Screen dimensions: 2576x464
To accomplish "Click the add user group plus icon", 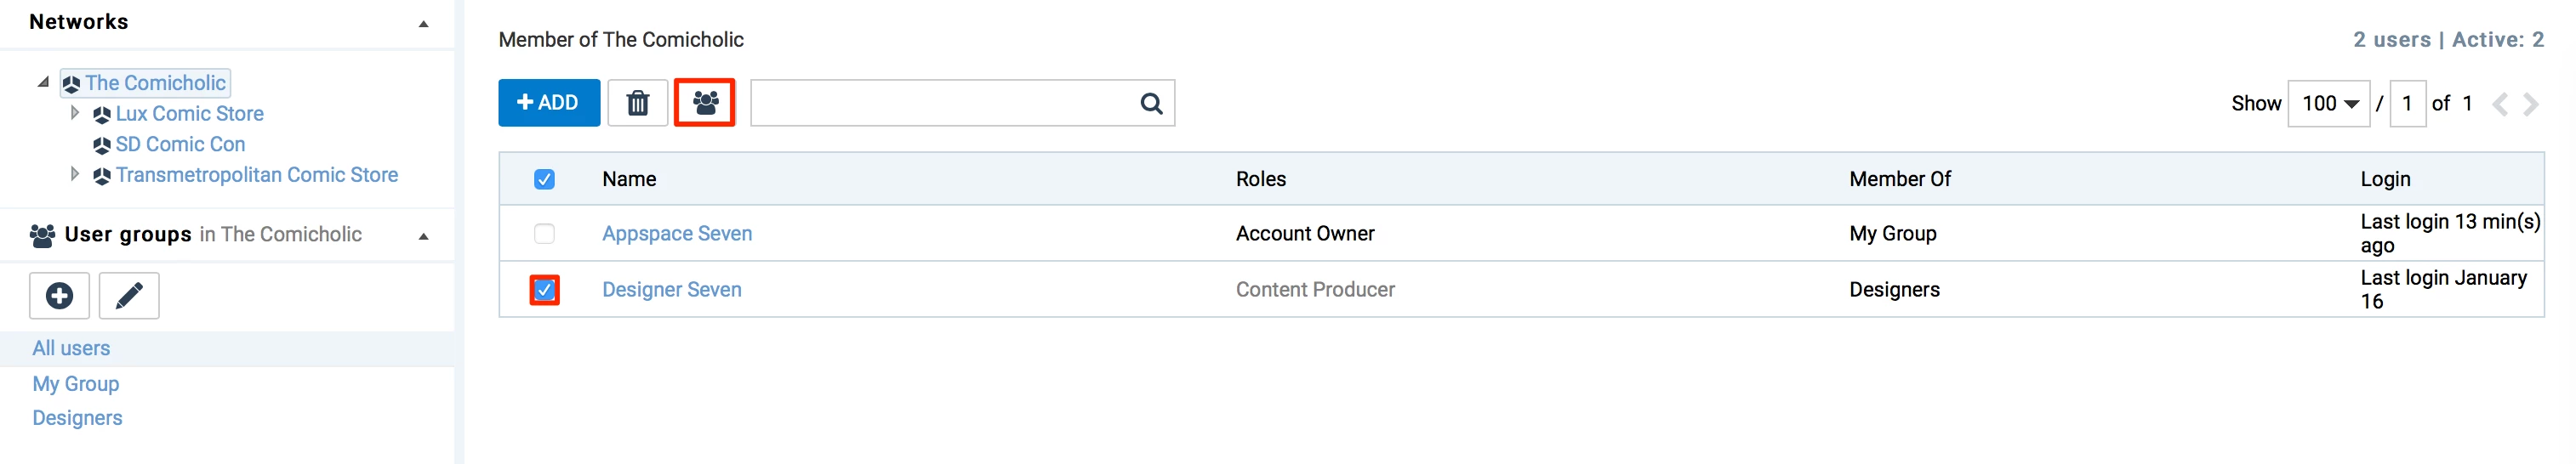I will pos(59,296).
